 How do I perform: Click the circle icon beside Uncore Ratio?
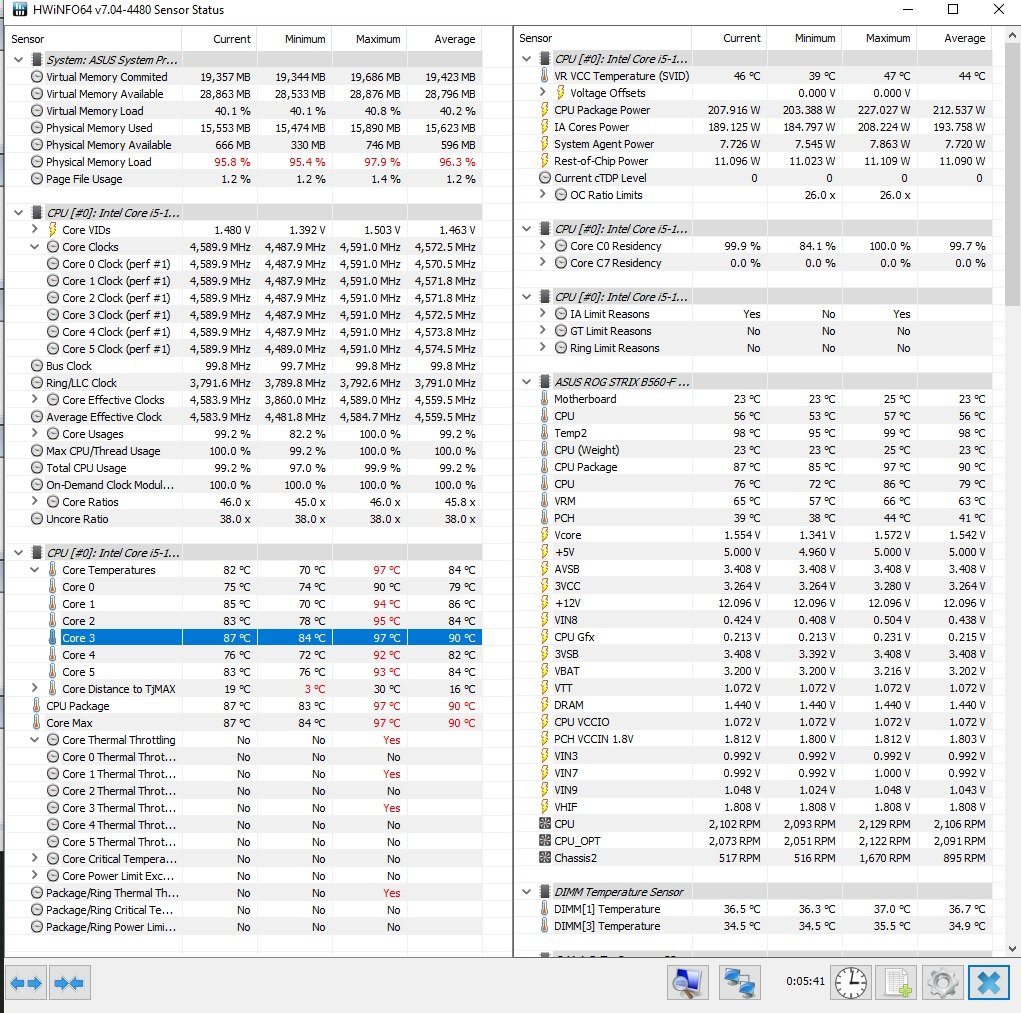(x=37, y=519)
